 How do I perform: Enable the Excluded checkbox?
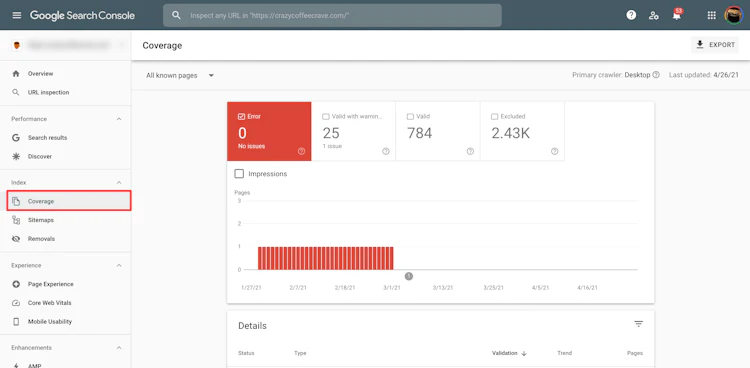pos(495,116)
